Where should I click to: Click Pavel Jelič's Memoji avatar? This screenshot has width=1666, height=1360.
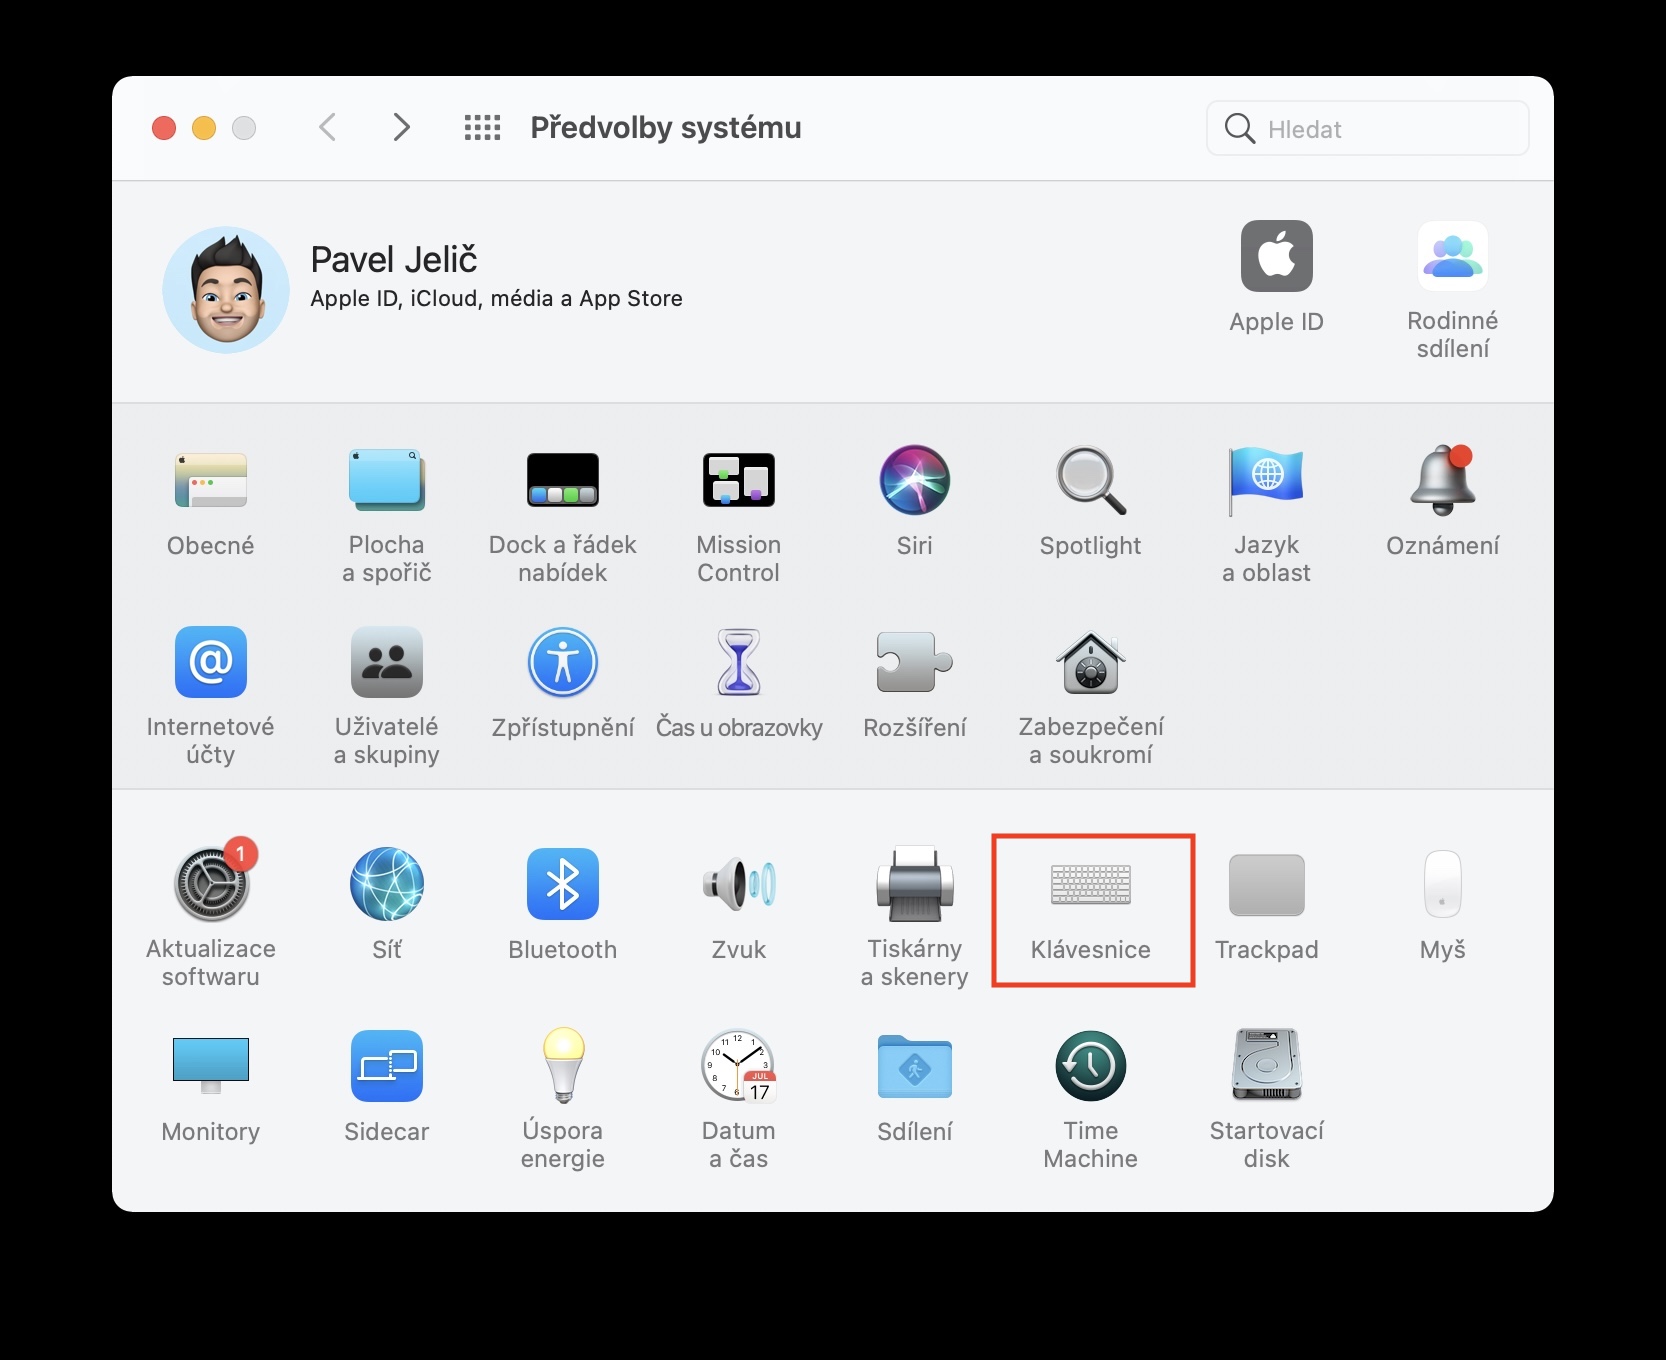[226, 290]
